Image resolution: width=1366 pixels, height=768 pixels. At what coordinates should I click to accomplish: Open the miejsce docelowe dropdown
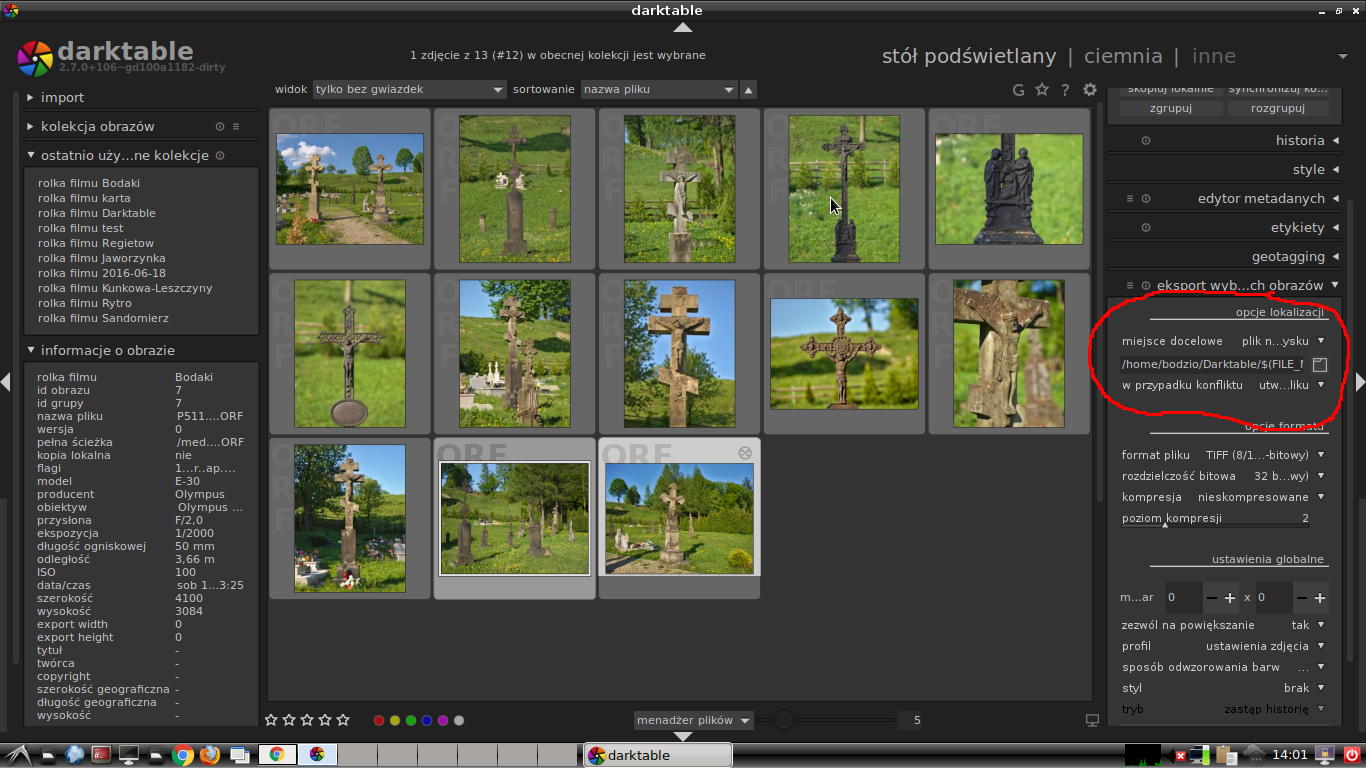coord(1224,341)
